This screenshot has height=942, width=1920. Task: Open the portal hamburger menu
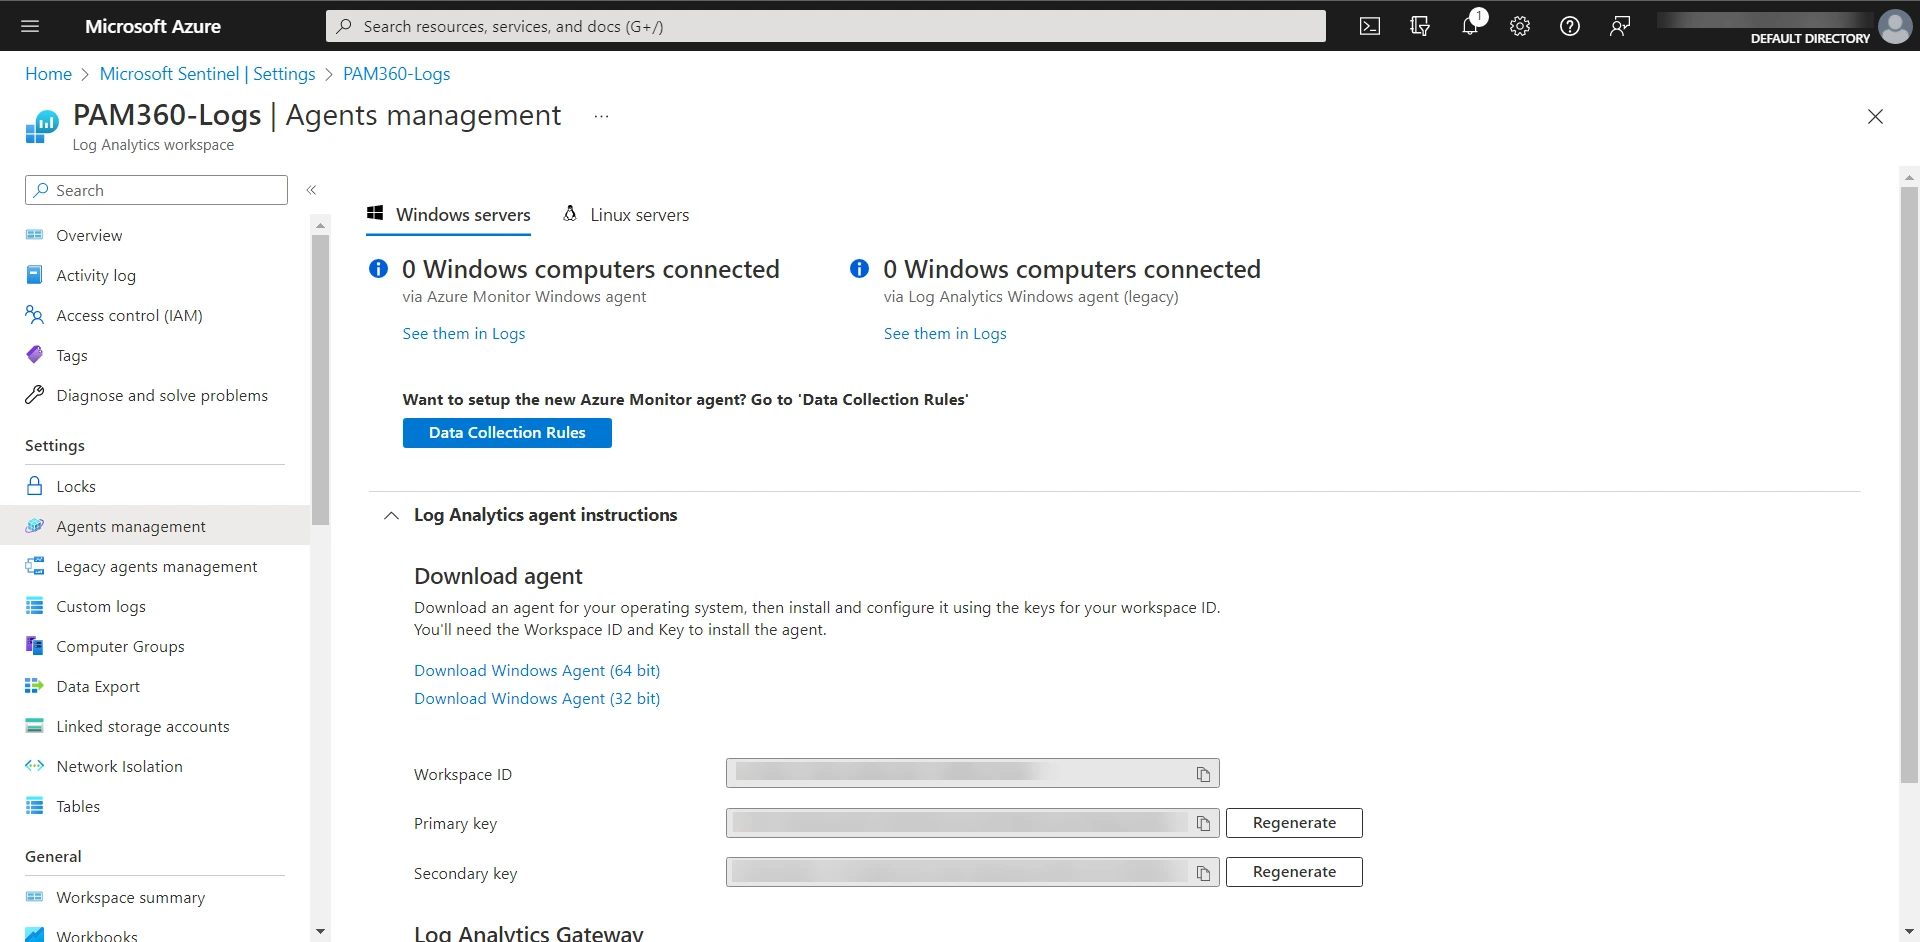point(30,26)
